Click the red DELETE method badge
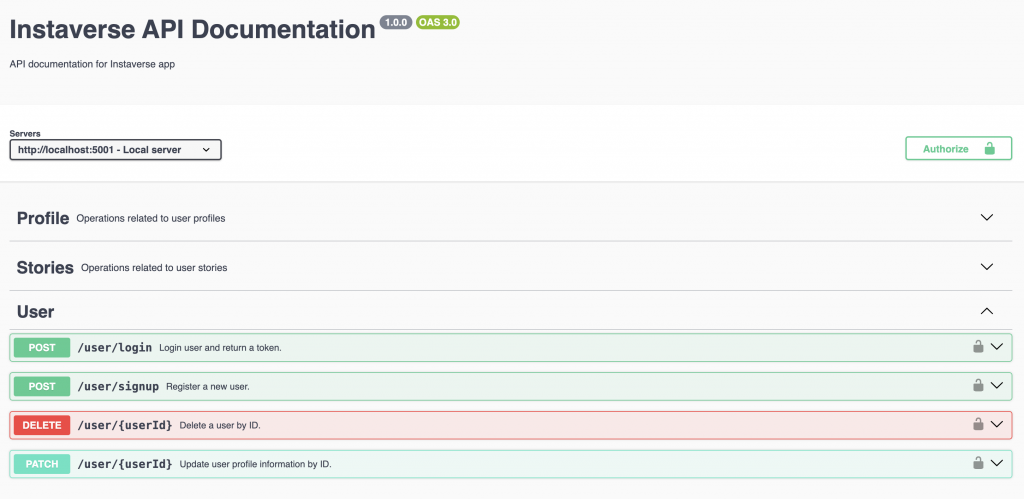 point(42,425)
